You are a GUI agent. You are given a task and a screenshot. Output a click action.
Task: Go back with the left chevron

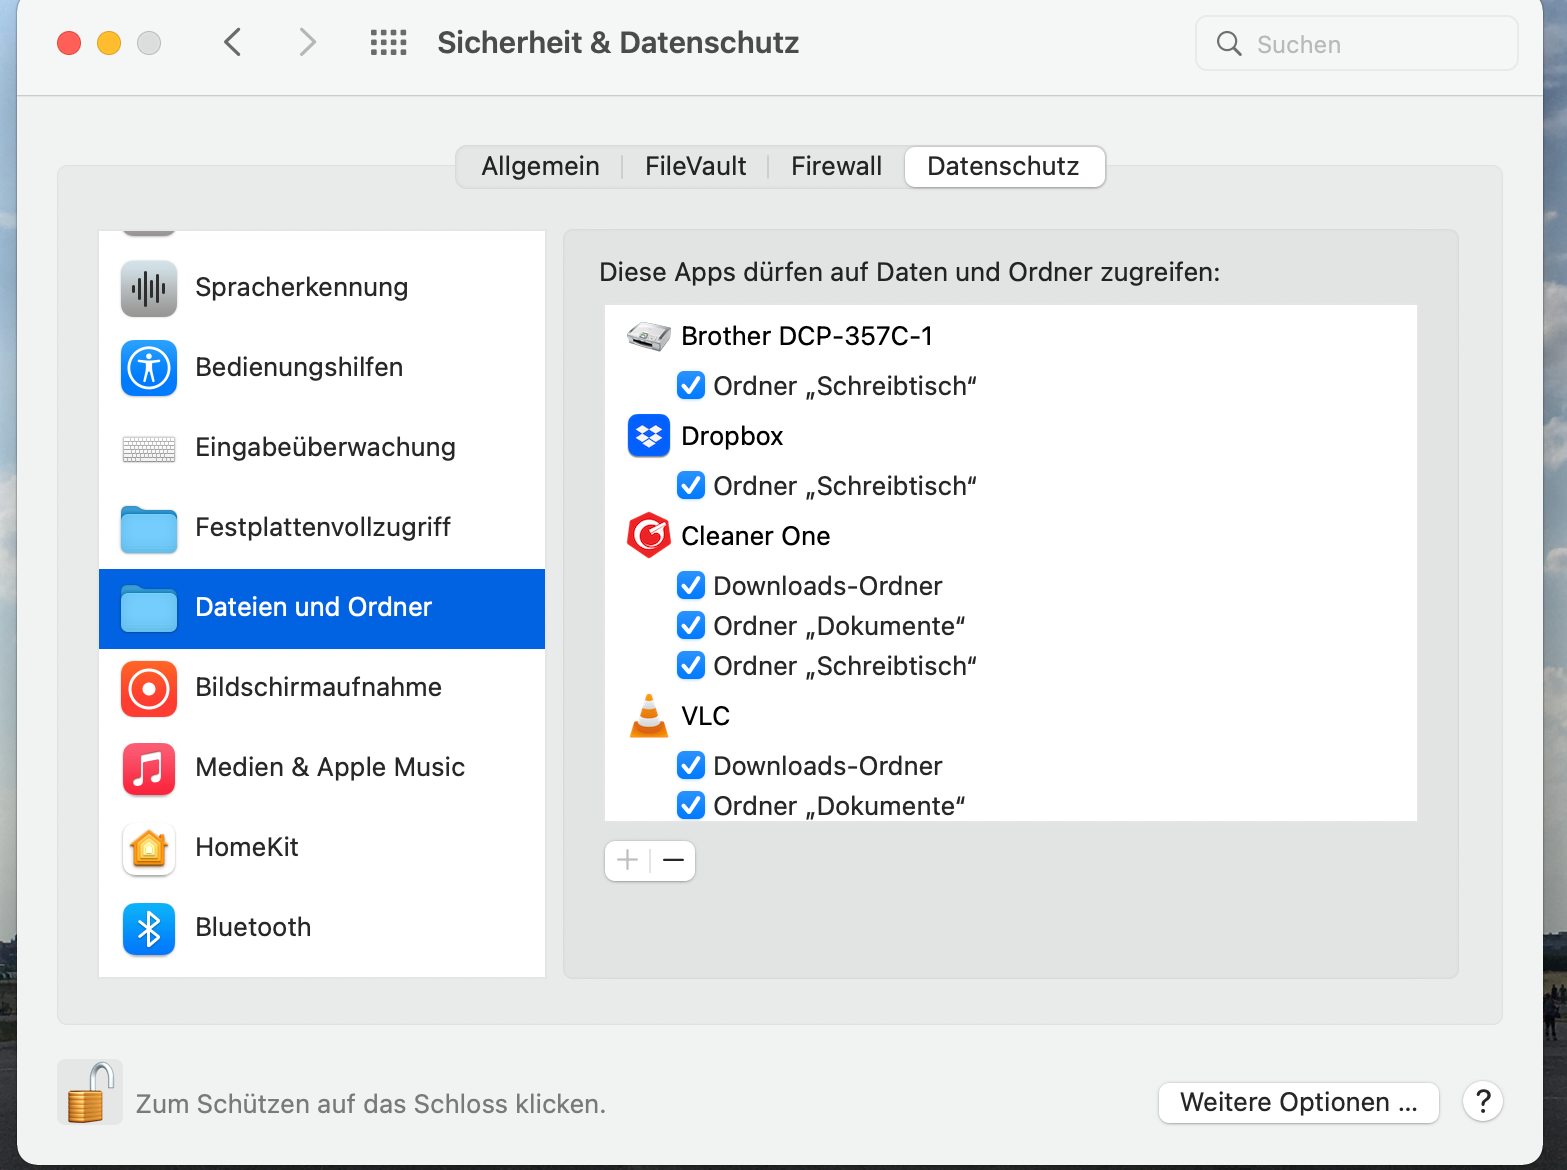tap(233, 43)
